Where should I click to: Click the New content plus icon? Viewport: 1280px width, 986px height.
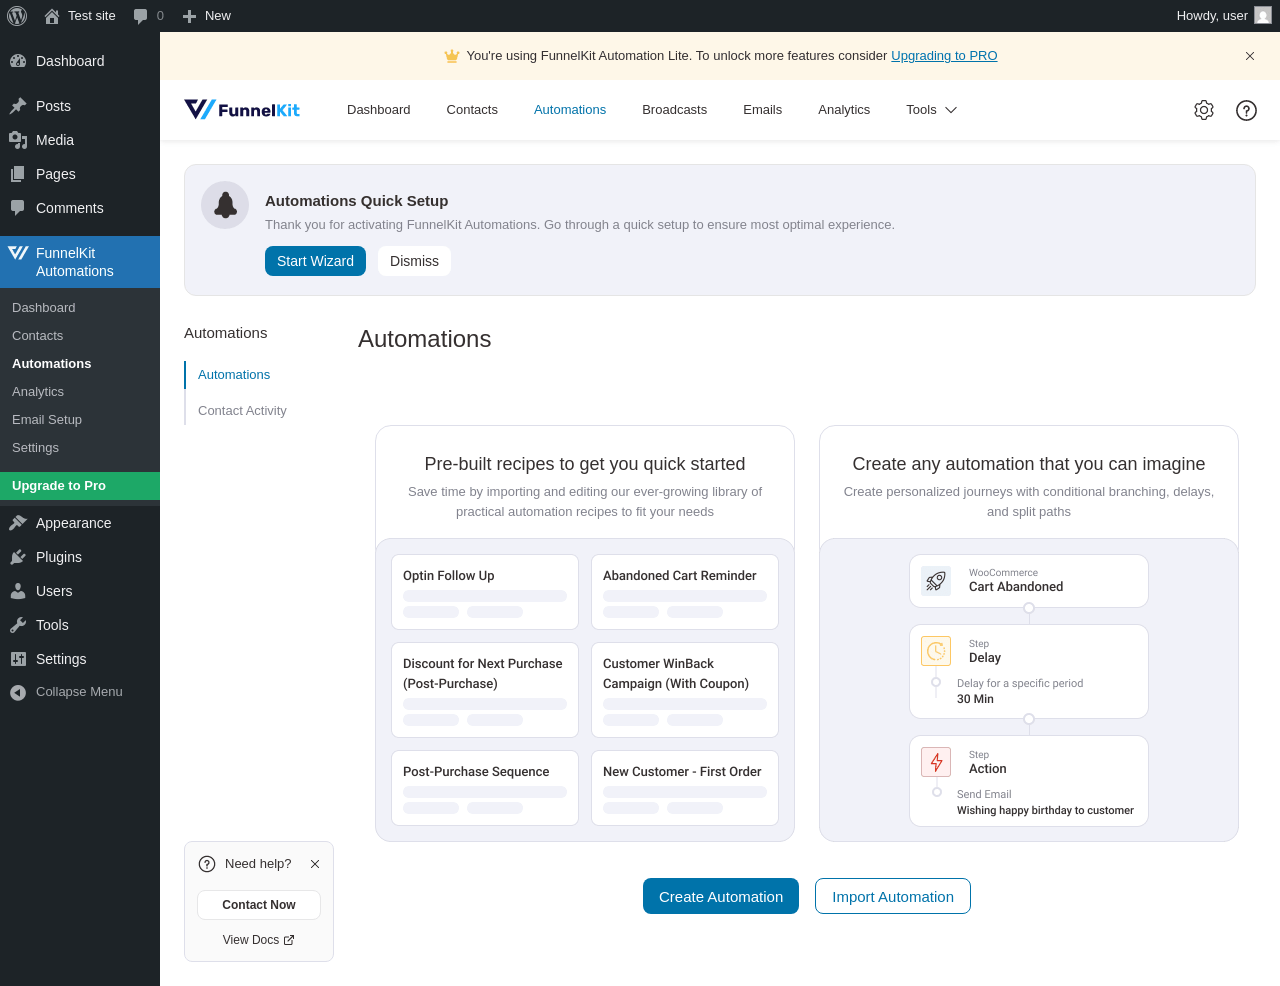(x=189, y=16)
